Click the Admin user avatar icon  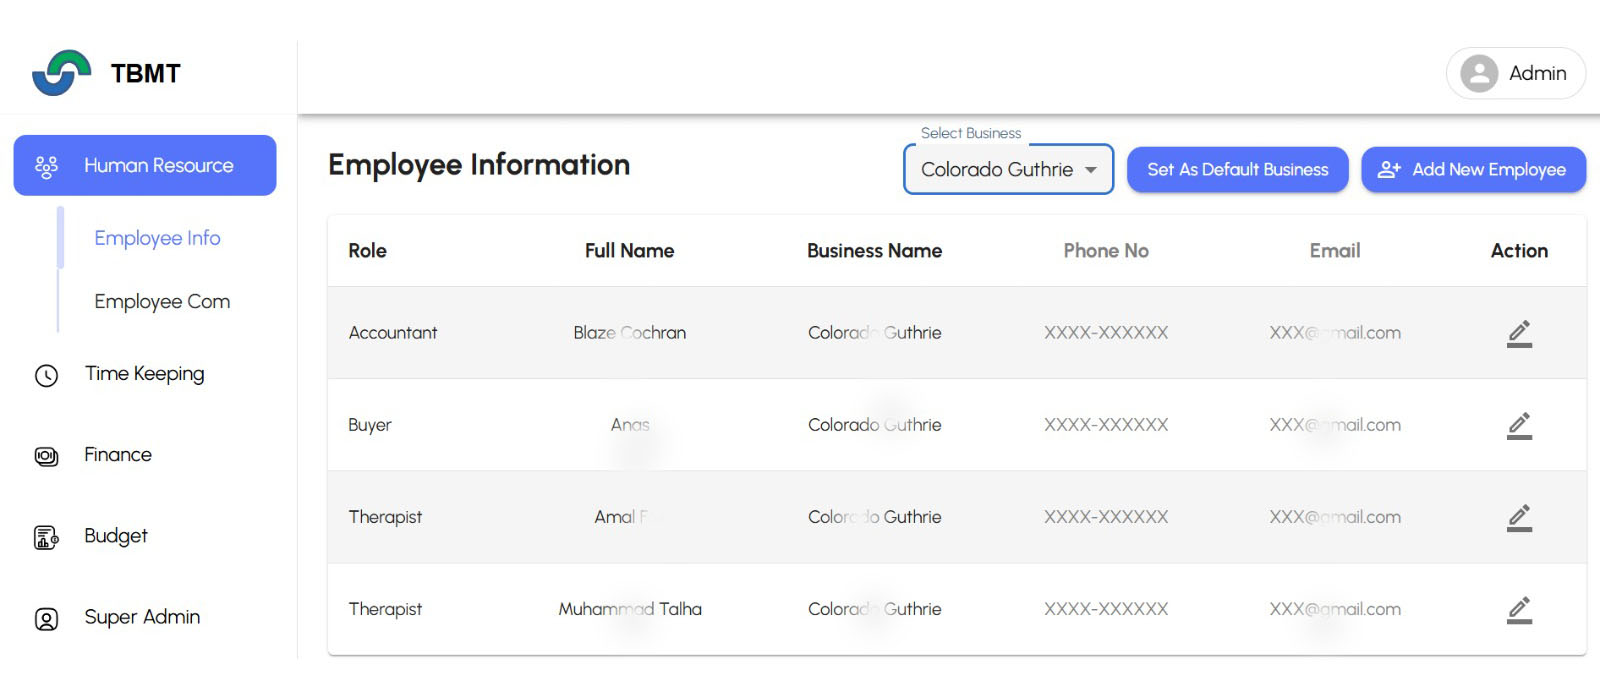coord(1479,73)
